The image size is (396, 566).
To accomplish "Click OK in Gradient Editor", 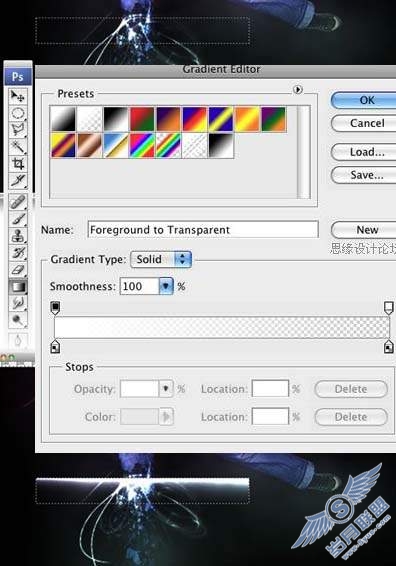I will tap(364, 100).
